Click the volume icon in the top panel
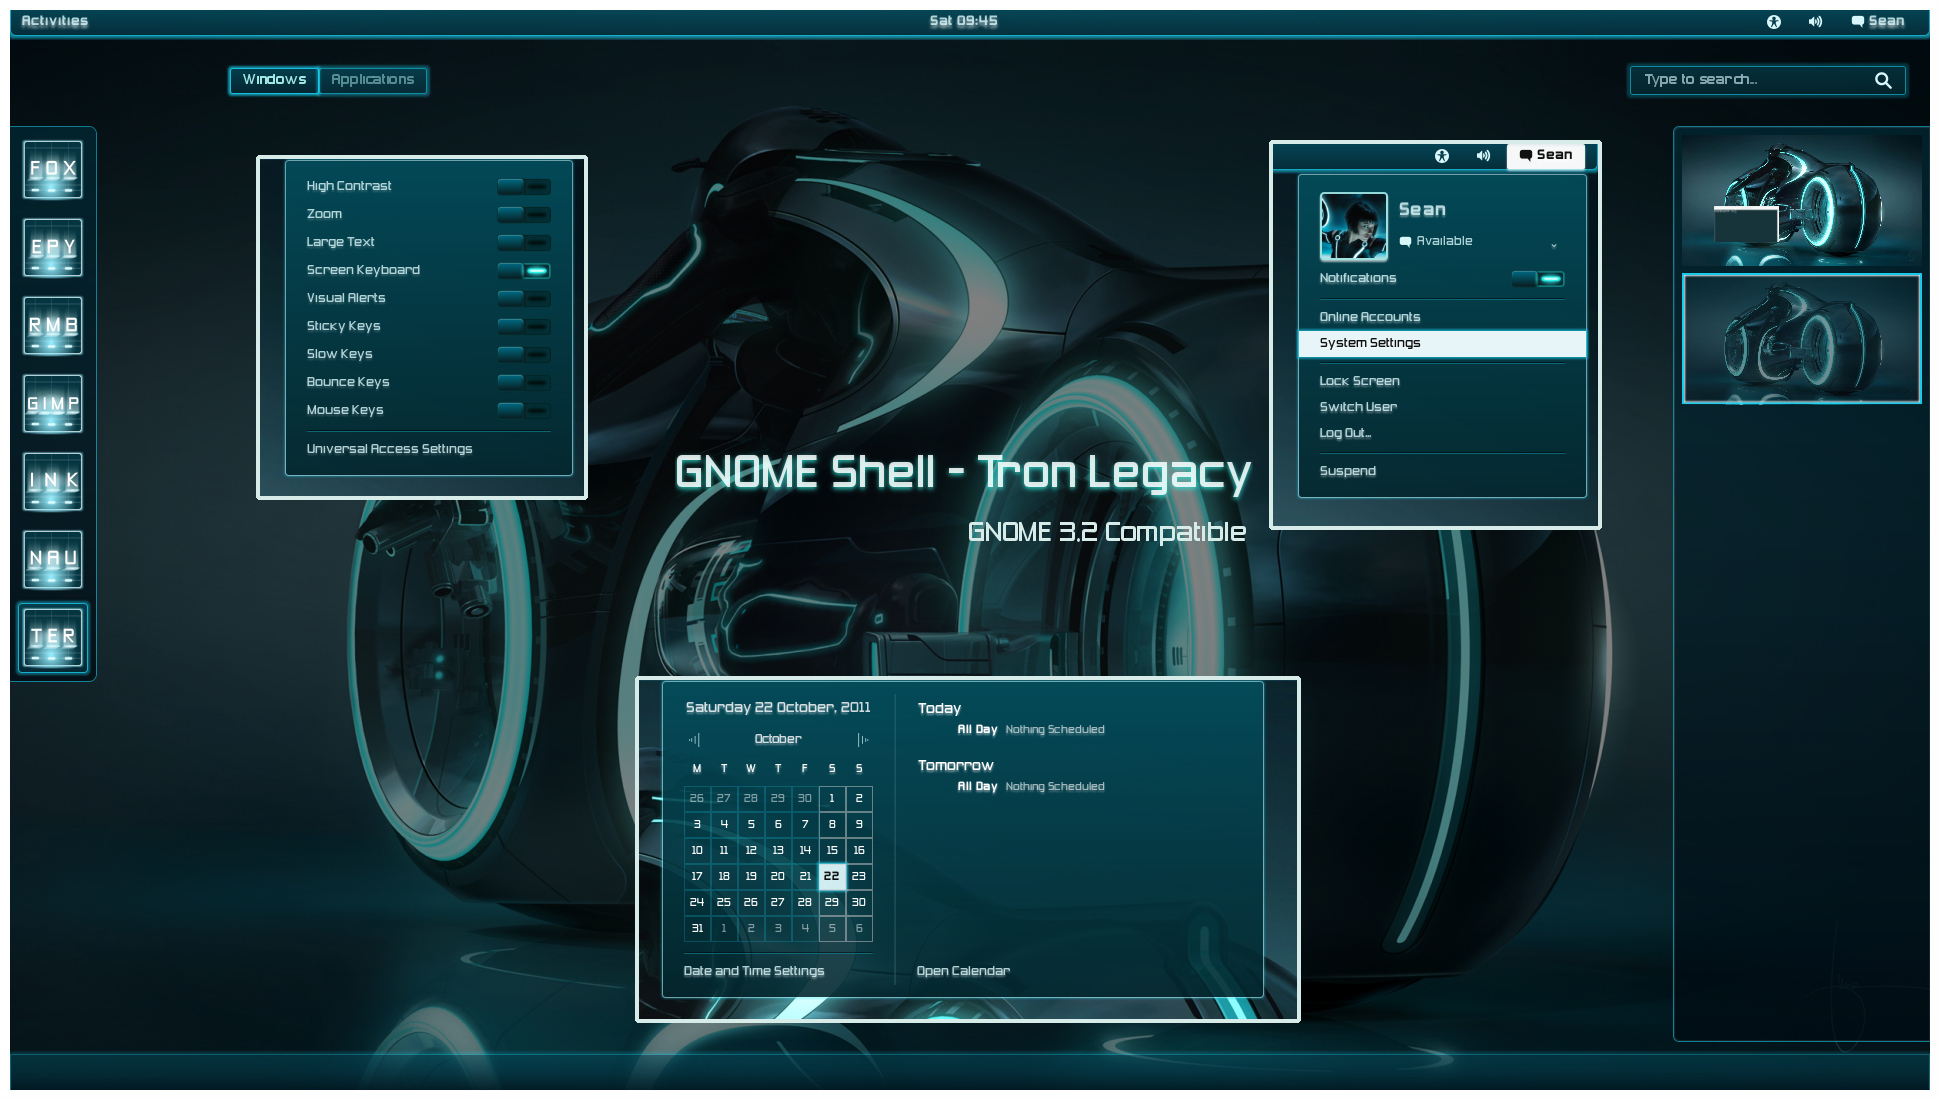 [1817, 21]
